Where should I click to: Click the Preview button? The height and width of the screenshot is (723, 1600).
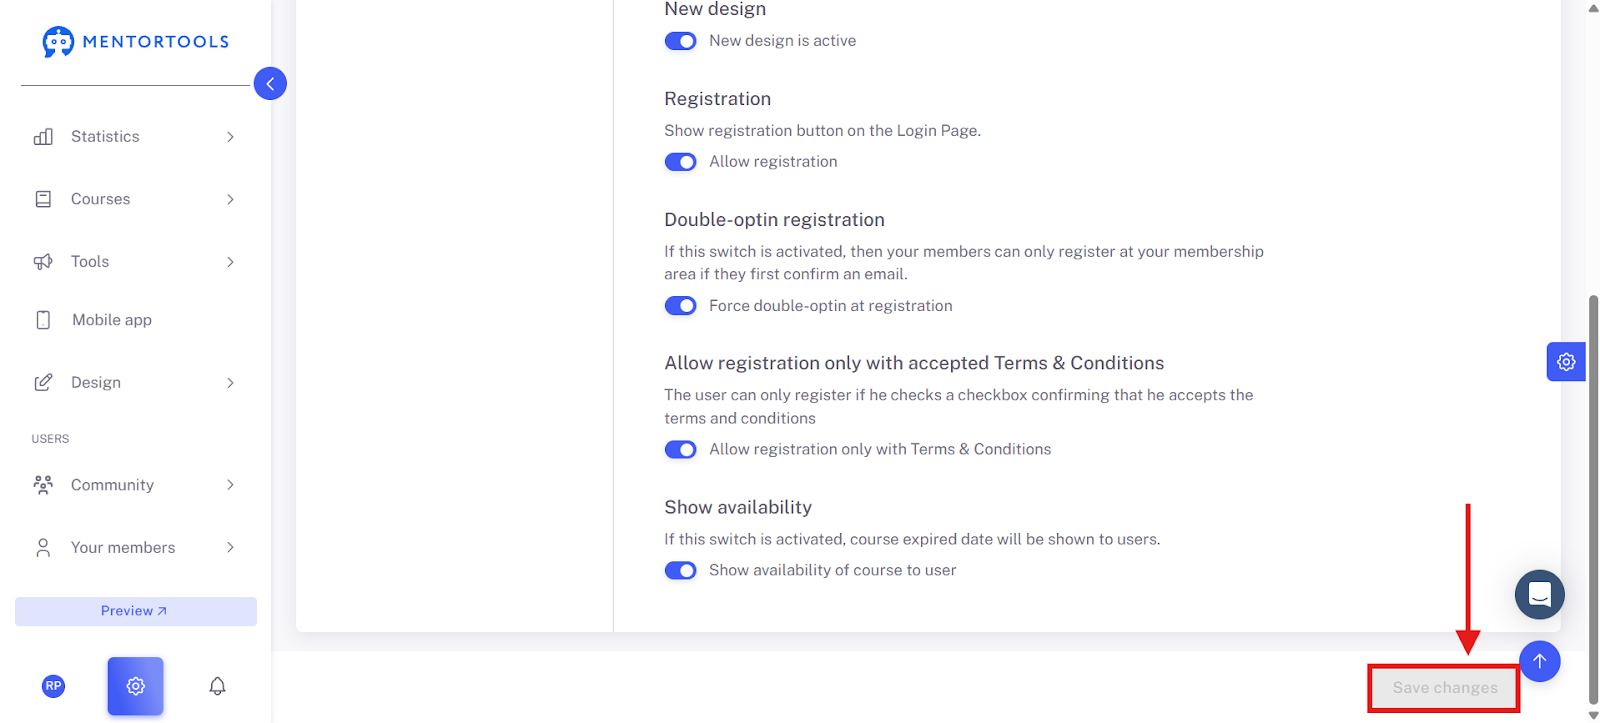tap(136, 611)
